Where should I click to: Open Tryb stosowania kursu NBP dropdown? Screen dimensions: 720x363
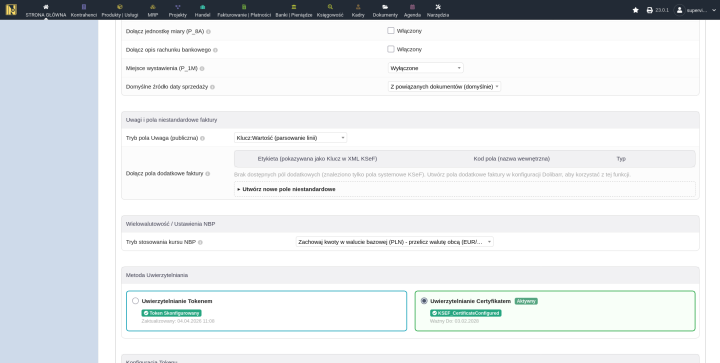click(394, 242)
